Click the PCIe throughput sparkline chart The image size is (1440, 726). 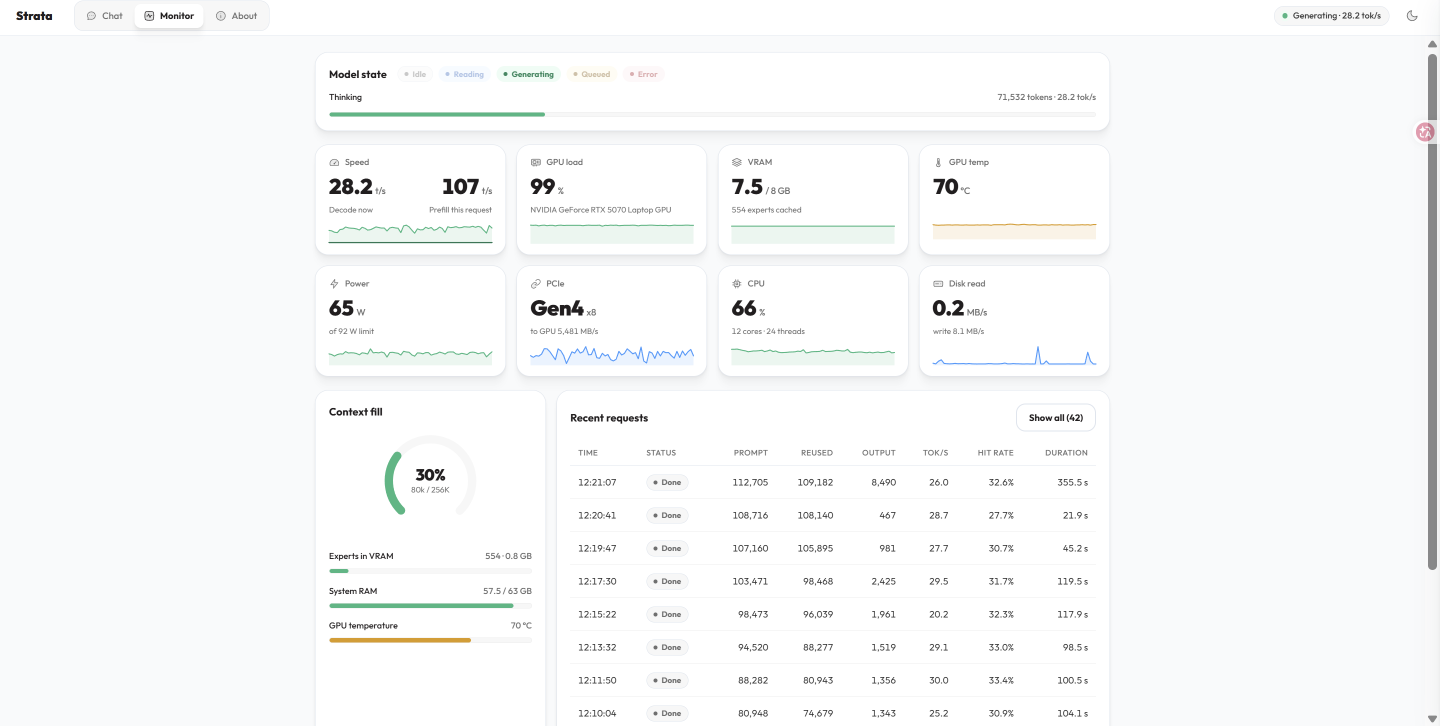click(611, 355)
